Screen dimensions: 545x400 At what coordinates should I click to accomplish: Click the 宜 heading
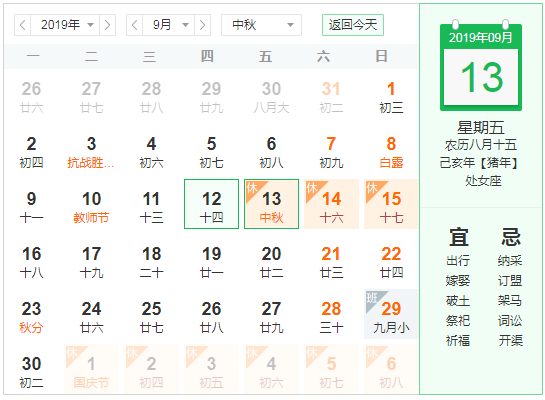point(458,237)
